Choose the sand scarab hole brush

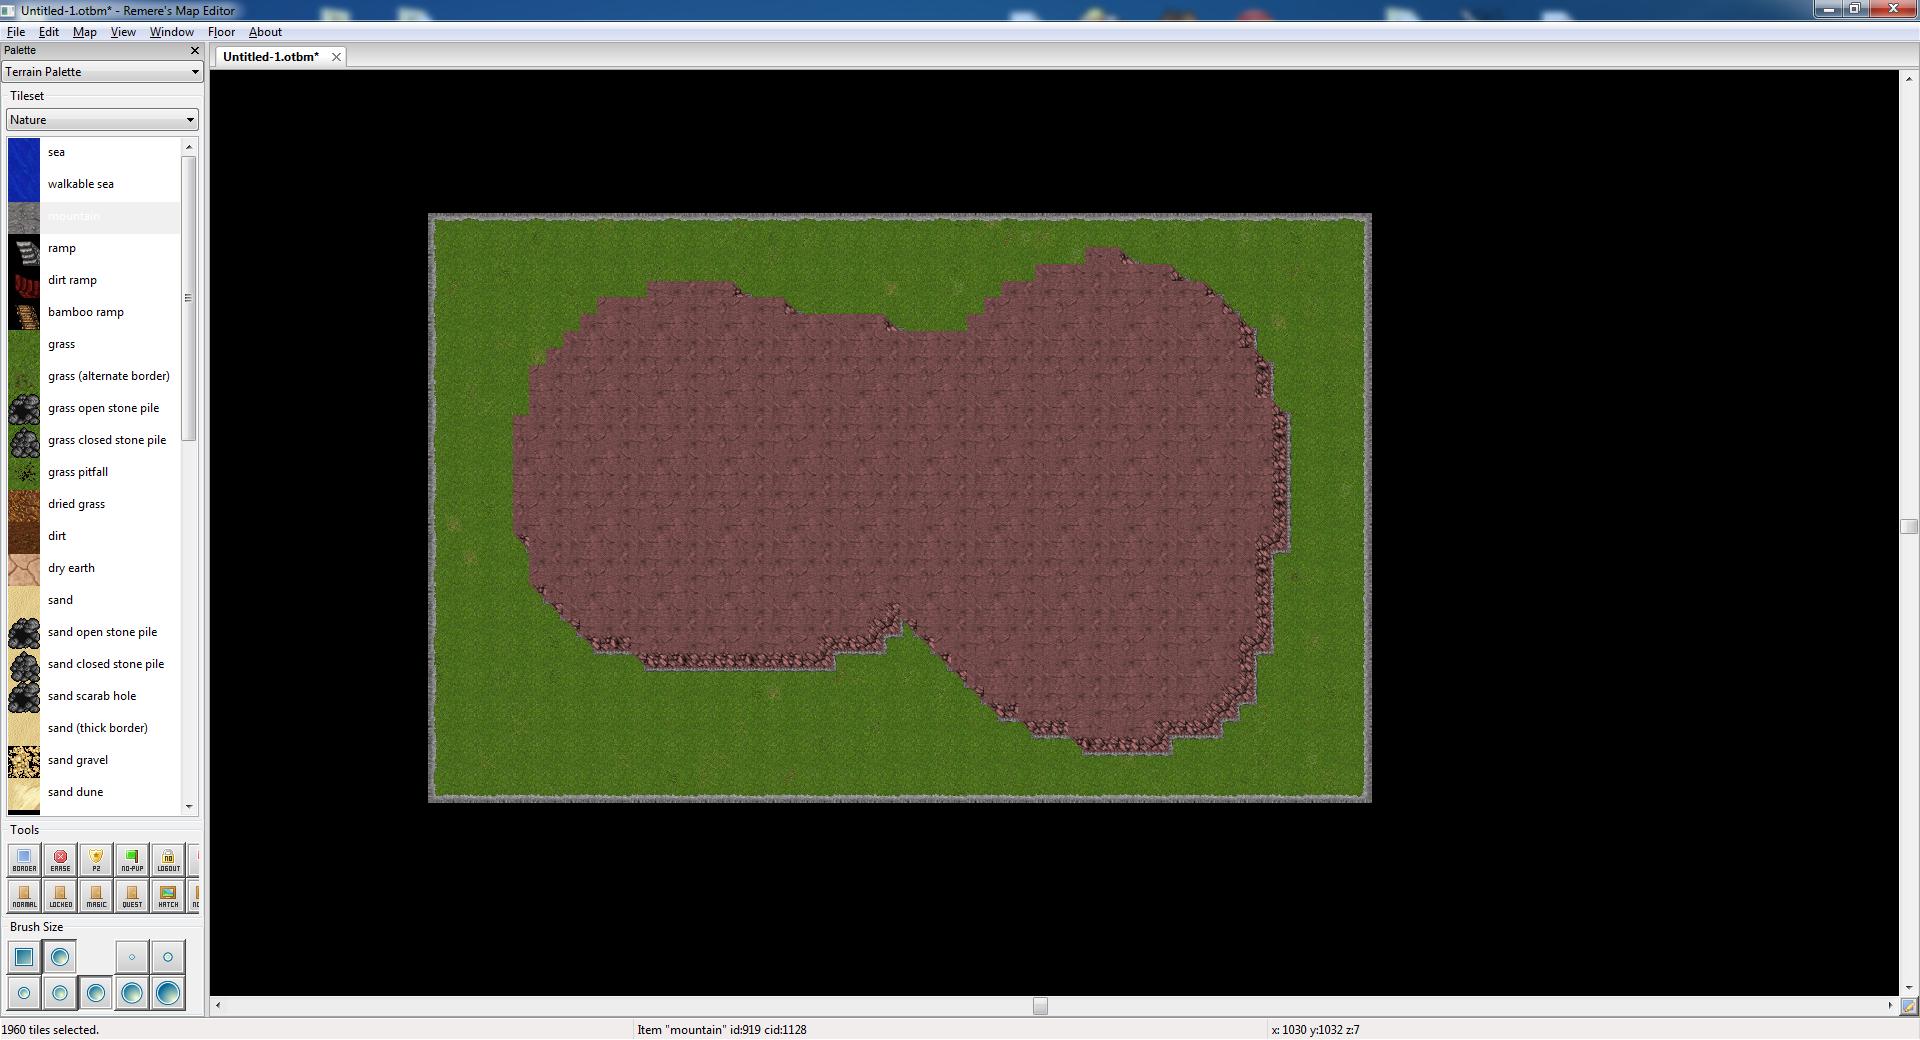(94, 696)
